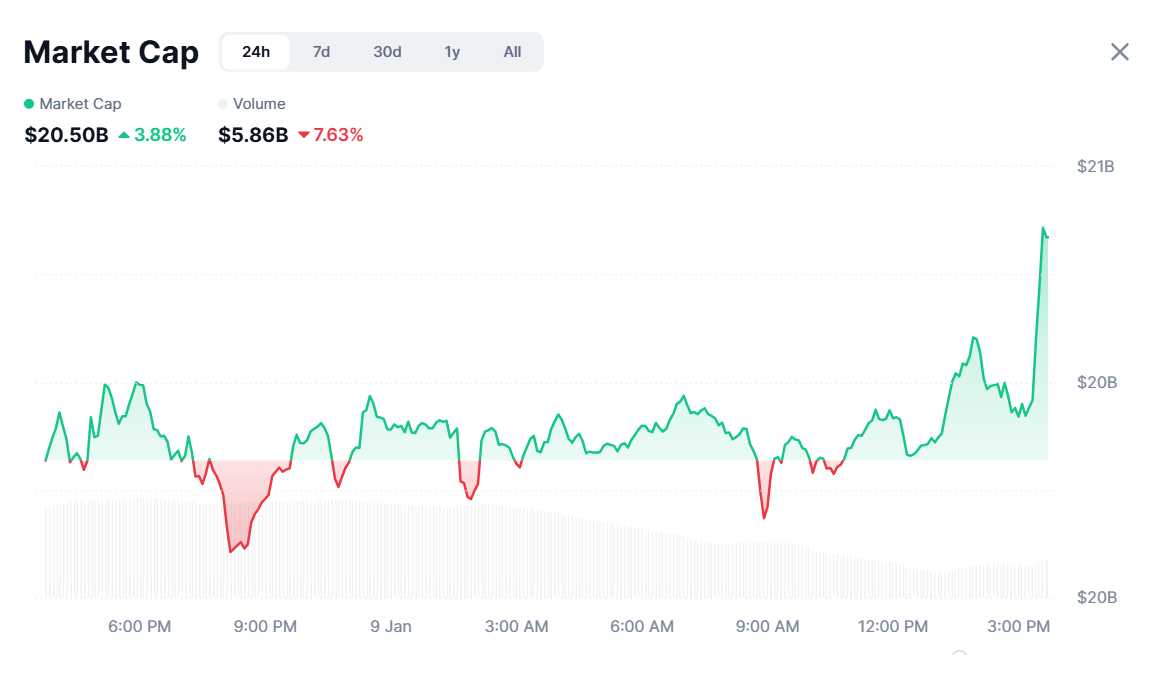1161x677 pixels.
Task: Click the 7.63% volume change text
Action: tap(338, 134)
